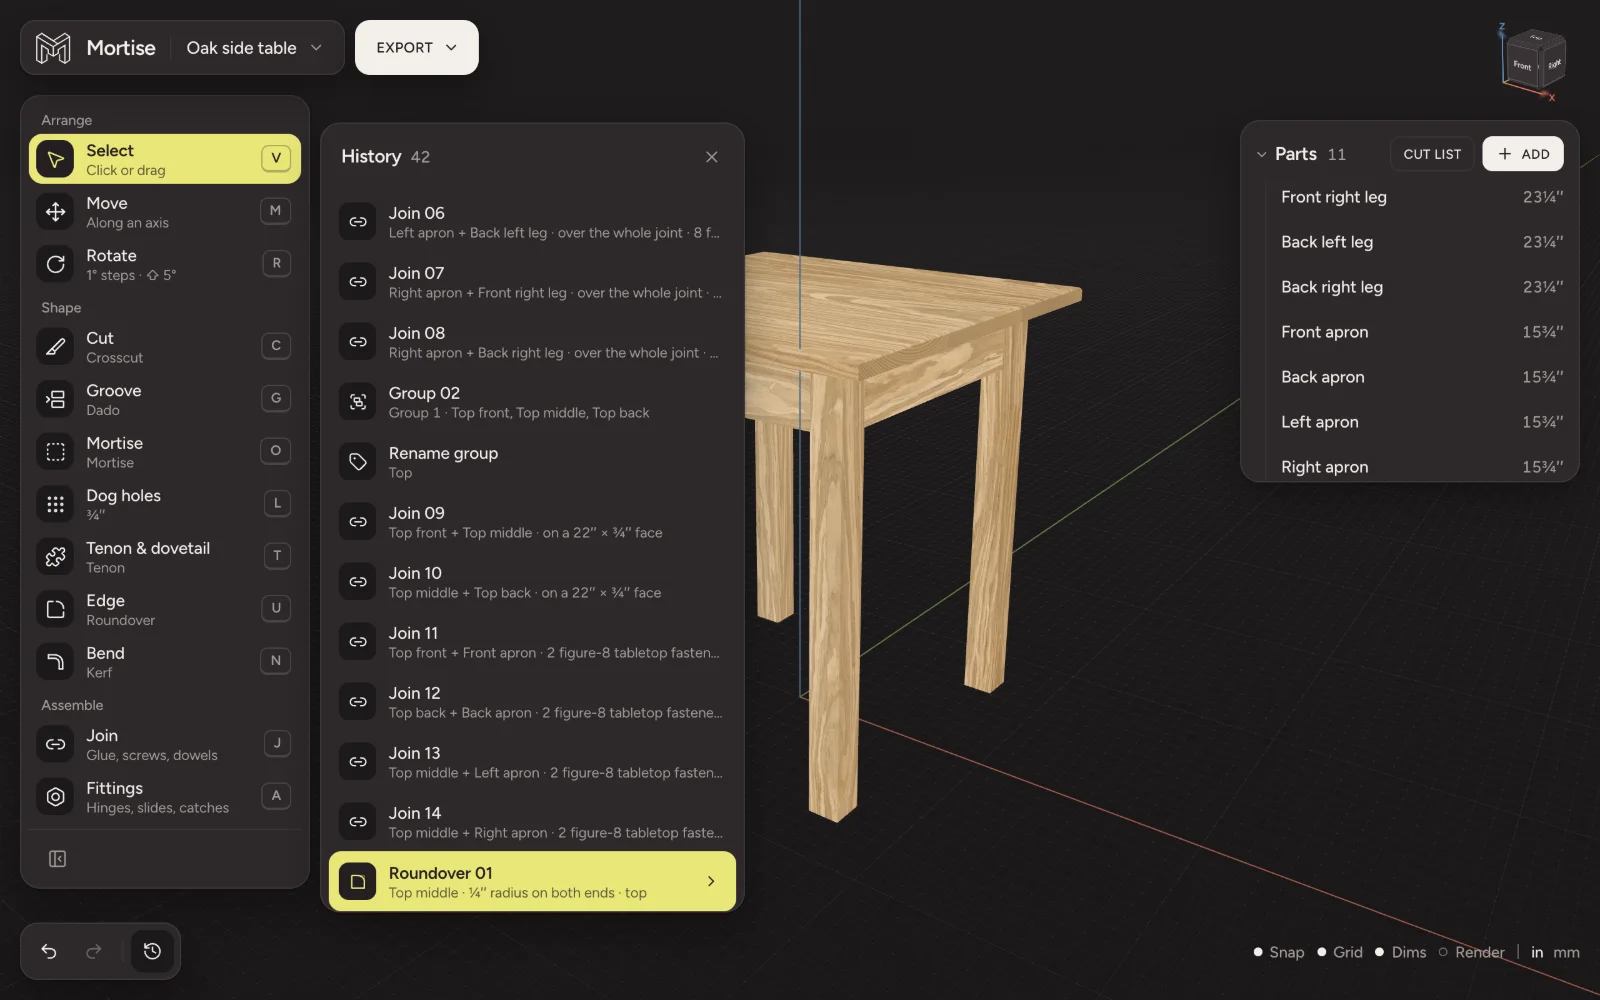Toggle Grid display
This screenshot has height=1000, width=1600.
[1340, 952]
